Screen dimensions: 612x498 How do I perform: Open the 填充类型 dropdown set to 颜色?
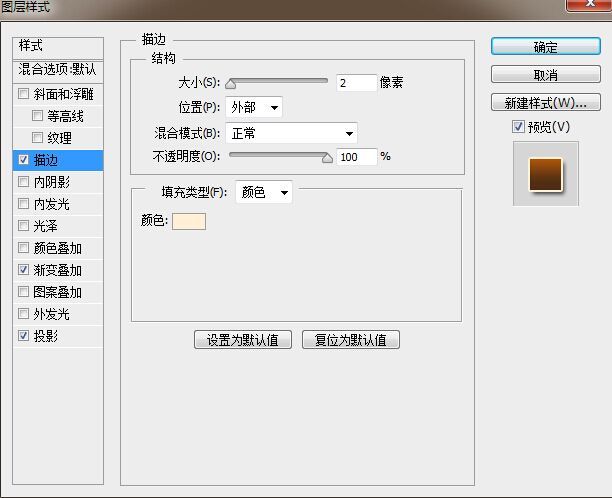click(263, 192)
